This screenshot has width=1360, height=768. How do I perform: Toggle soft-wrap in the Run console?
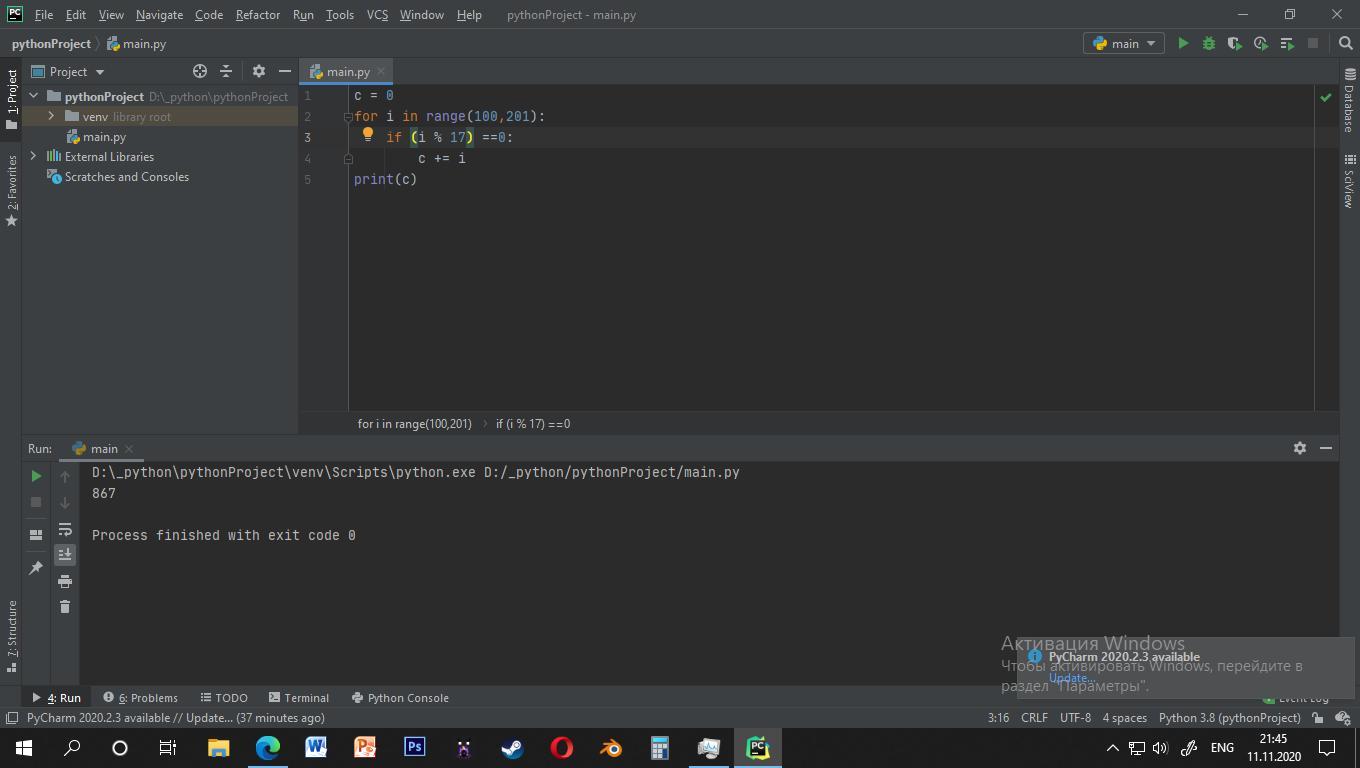[65, 529]
